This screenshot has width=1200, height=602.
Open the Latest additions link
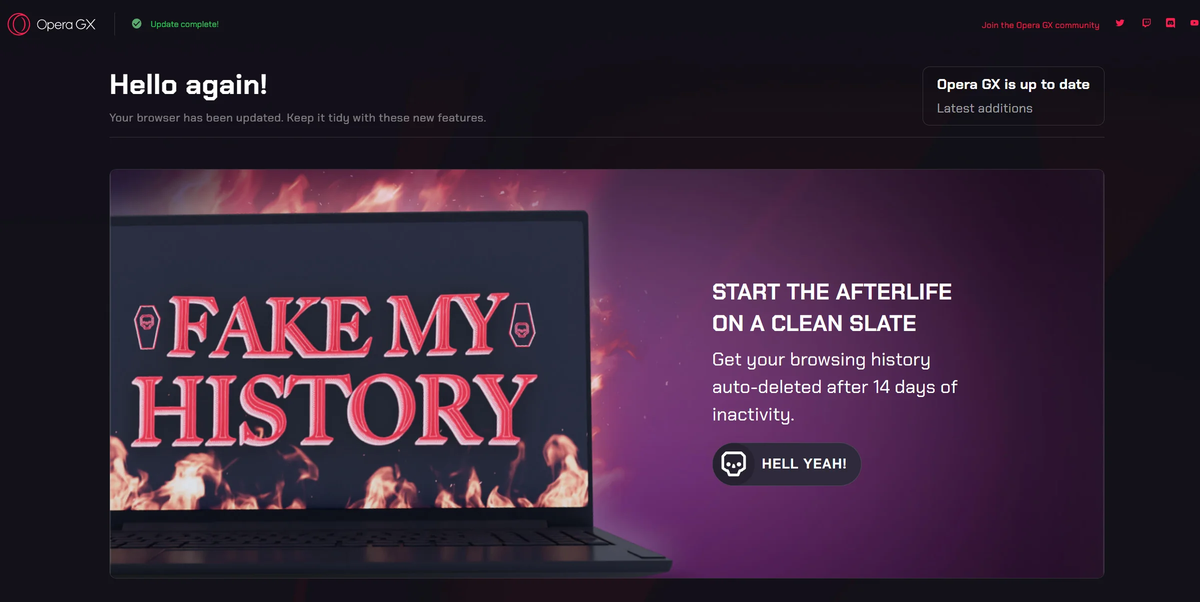pos(984,108)
